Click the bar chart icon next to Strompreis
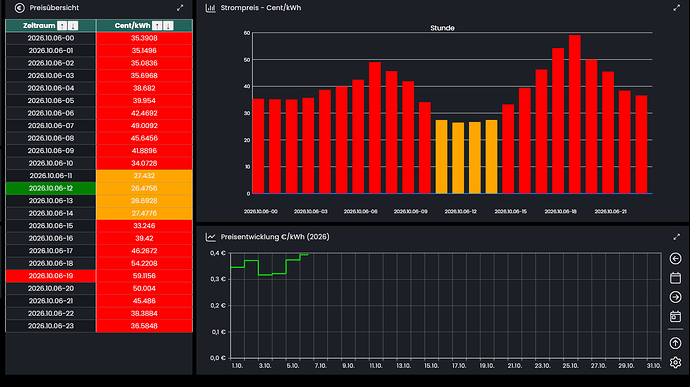Viewport: 690px width, 387px height. point(211,8)
